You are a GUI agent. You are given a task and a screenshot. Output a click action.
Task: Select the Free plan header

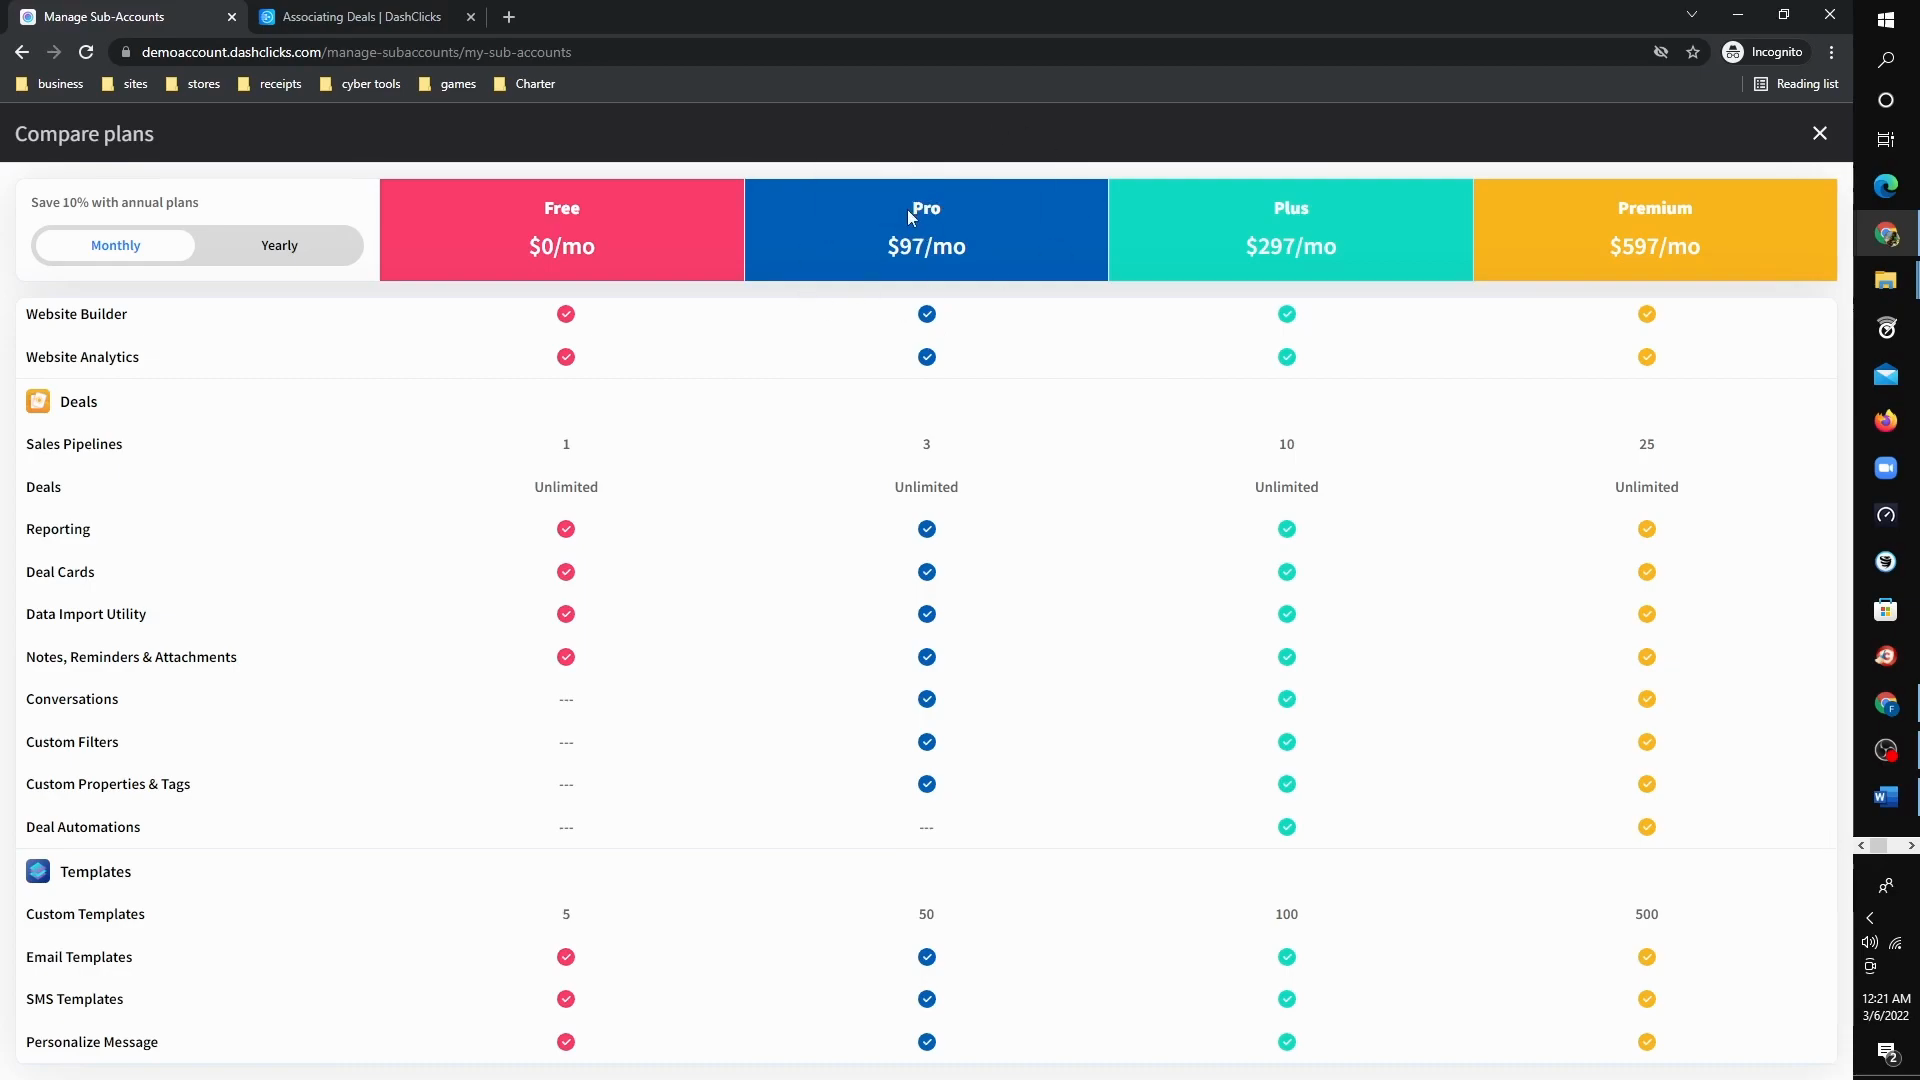(x=562, y=229)
